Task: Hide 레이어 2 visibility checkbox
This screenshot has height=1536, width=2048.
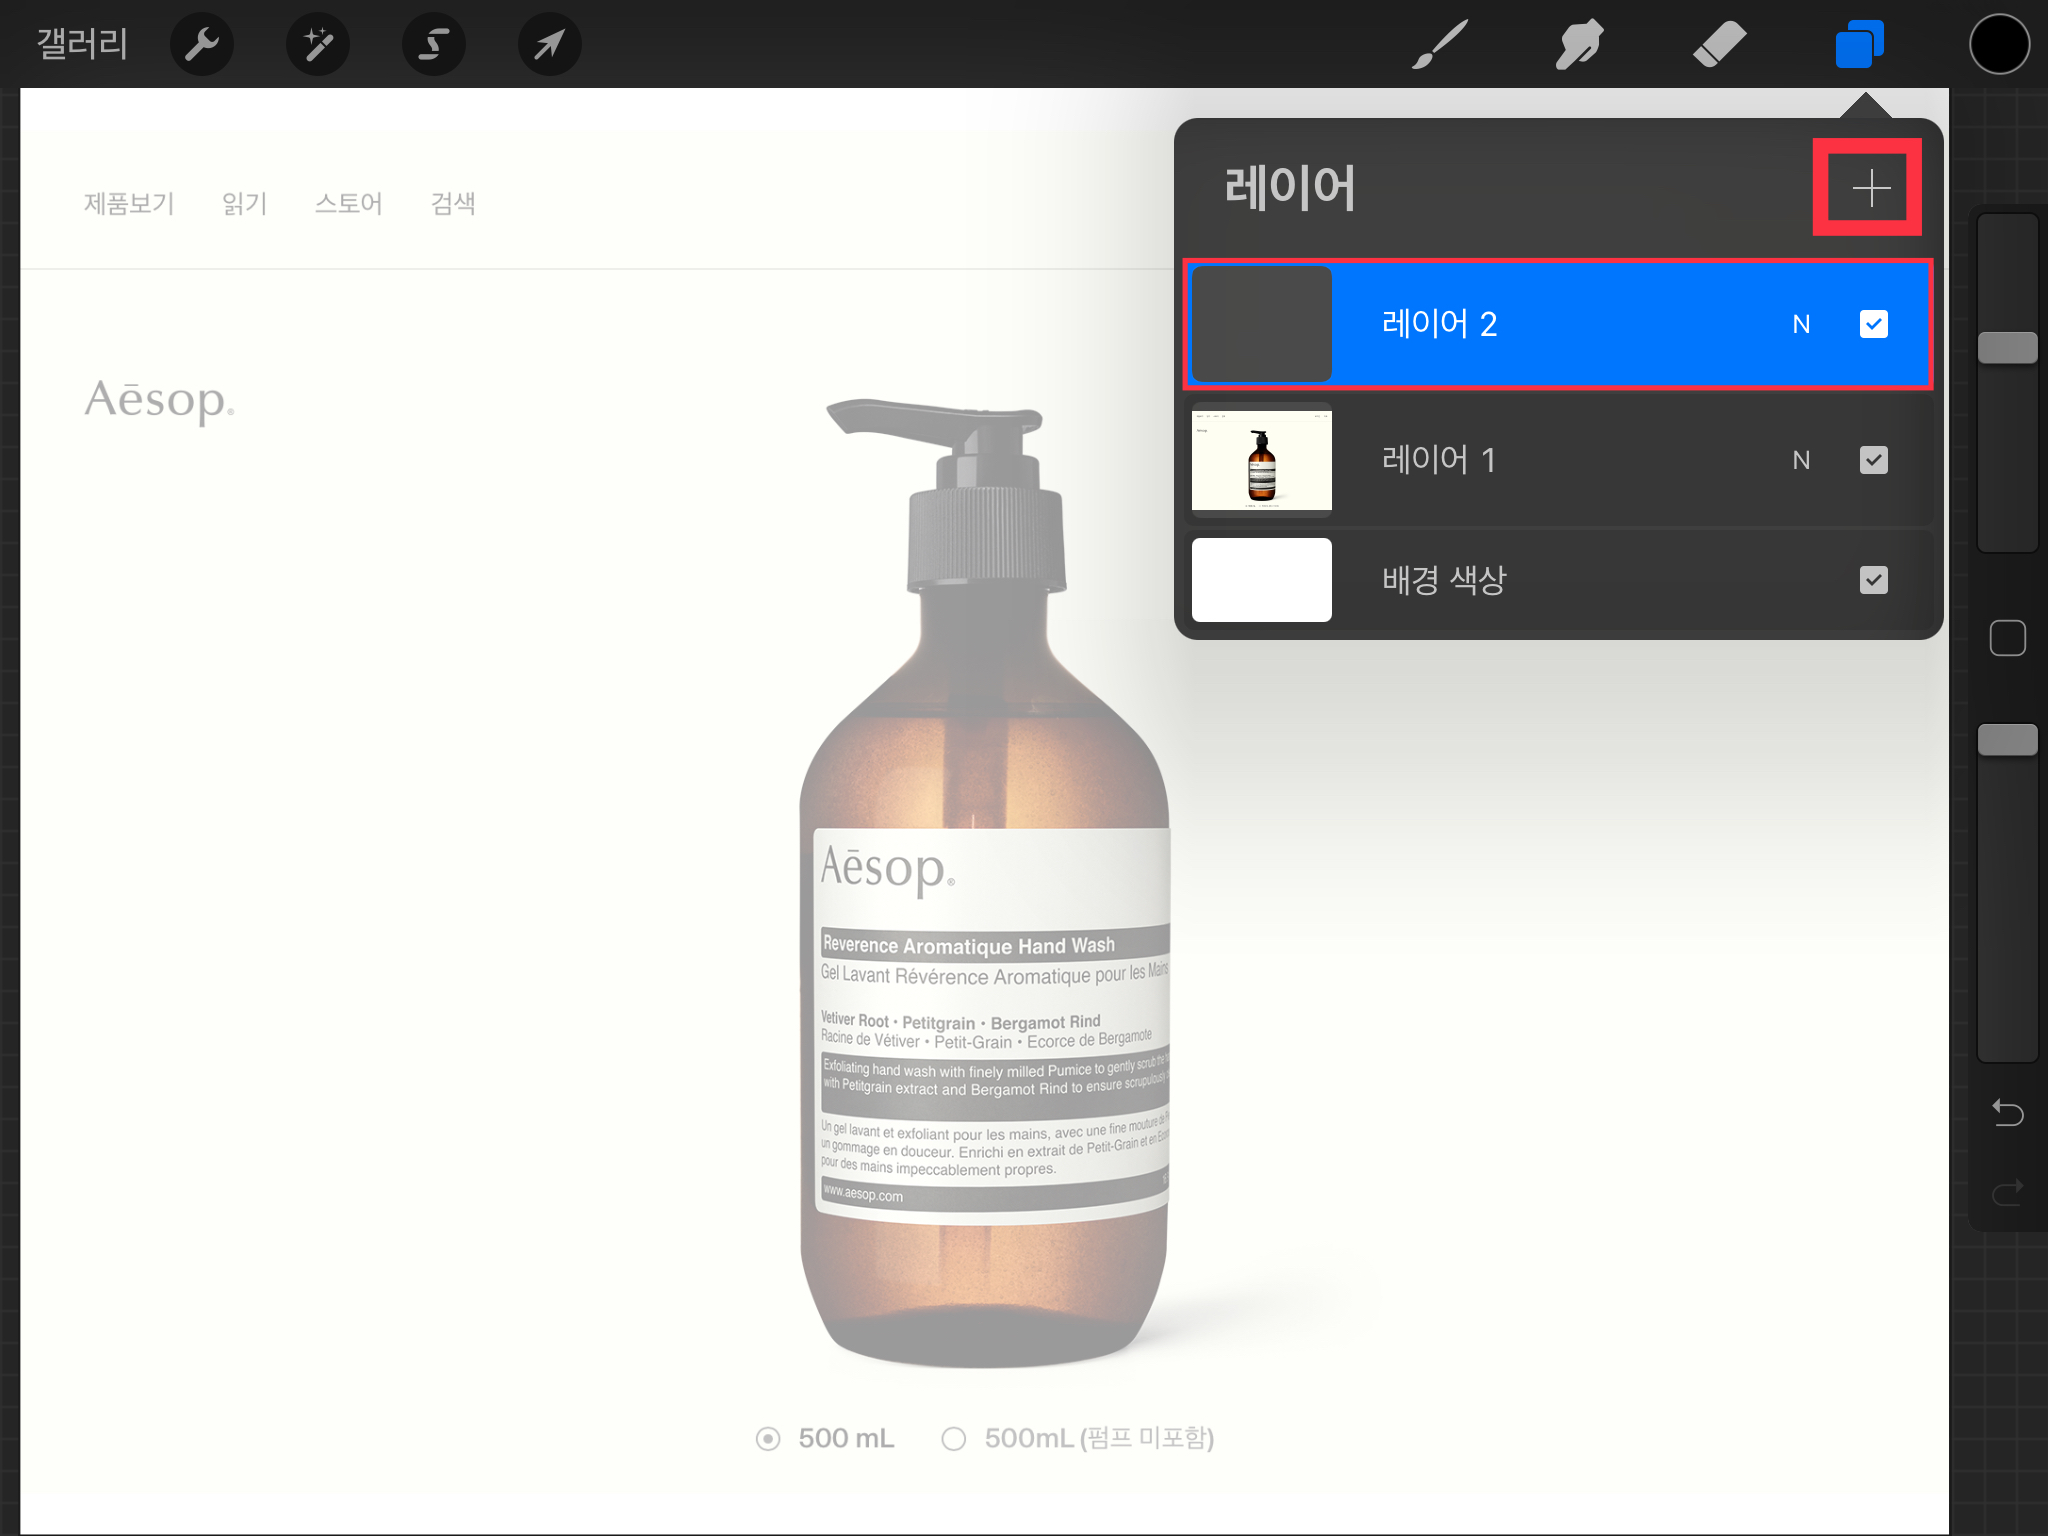Action: [1873, 324]
